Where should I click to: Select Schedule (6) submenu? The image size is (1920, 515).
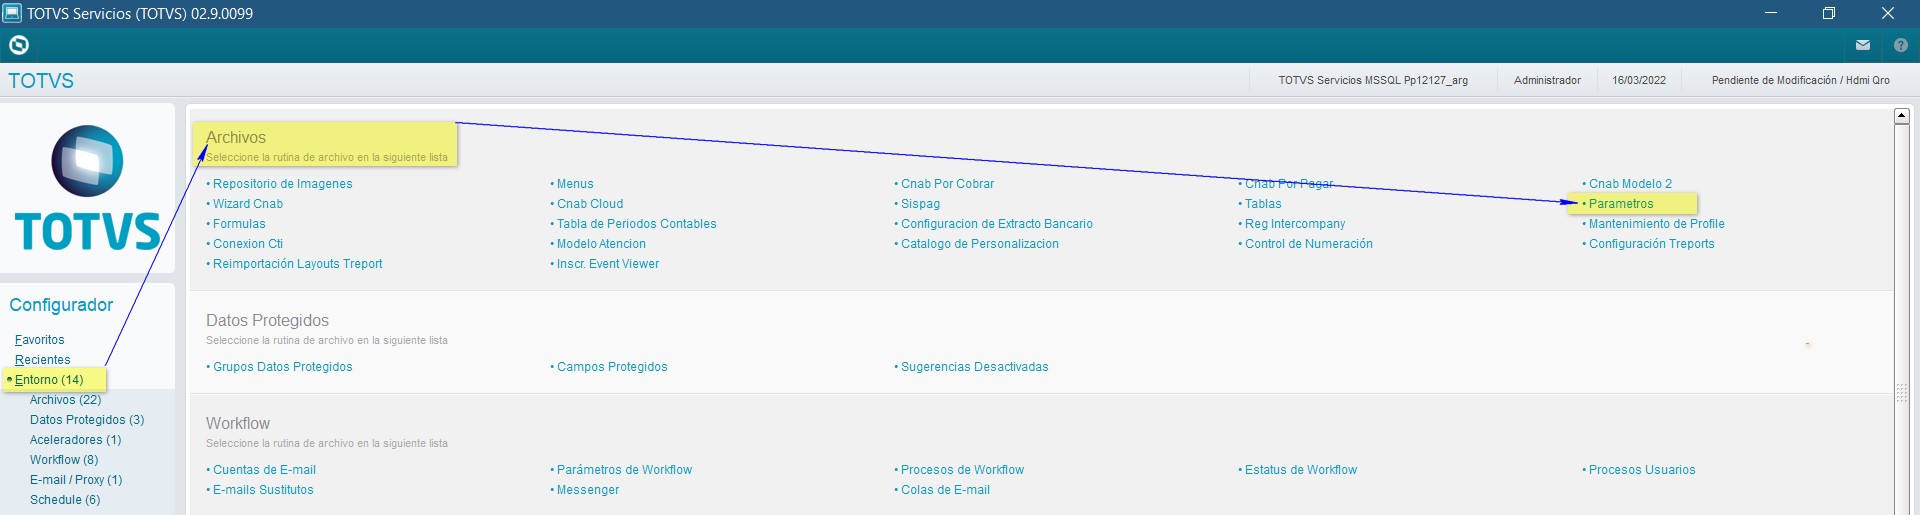click(x=65, y=500)
